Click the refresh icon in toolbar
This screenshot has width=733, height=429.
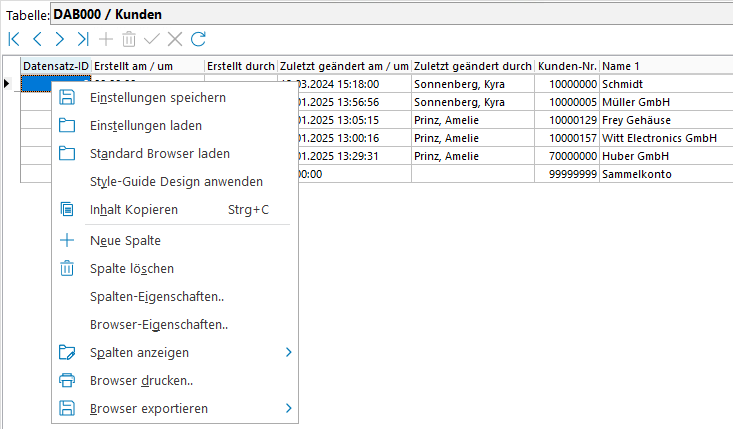198,39
